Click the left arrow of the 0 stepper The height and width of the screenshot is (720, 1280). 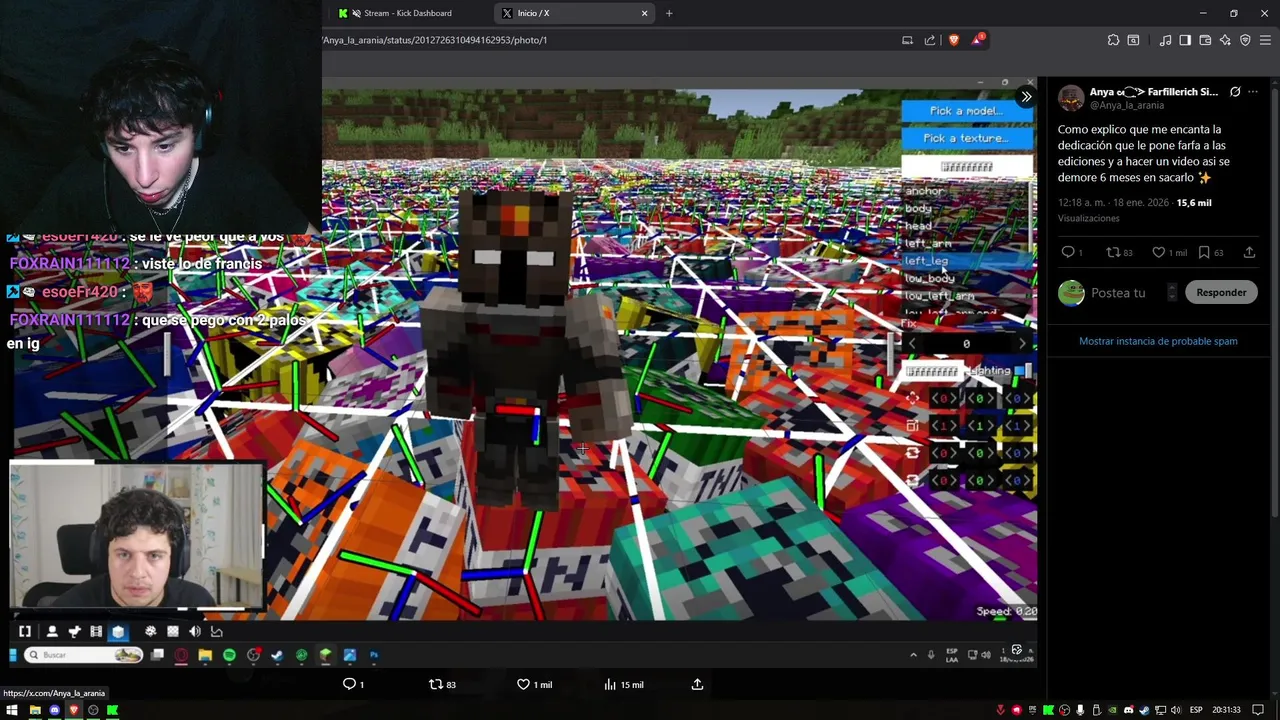911,344
